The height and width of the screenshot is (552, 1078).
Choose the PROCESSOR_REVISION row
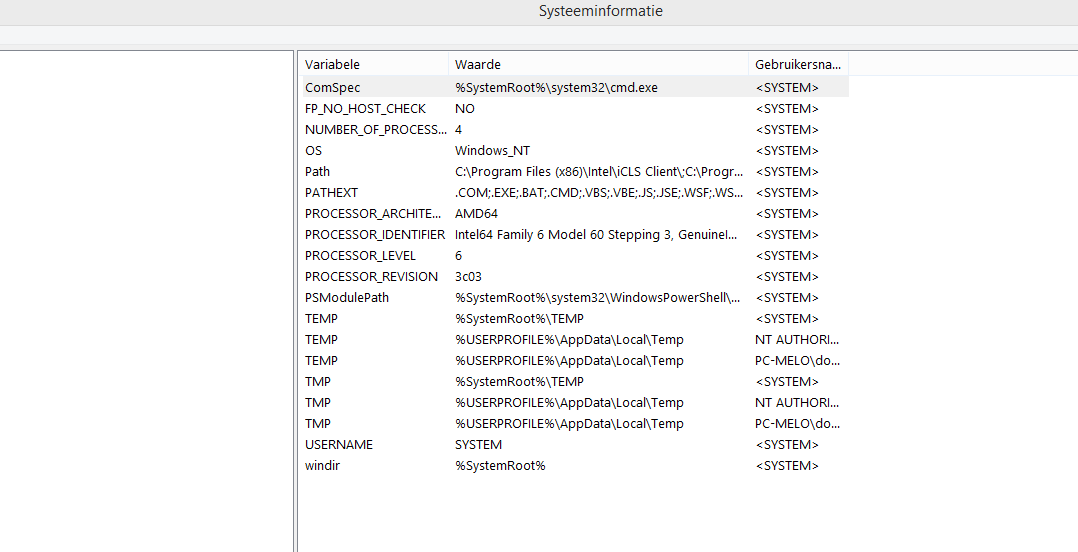371,277
